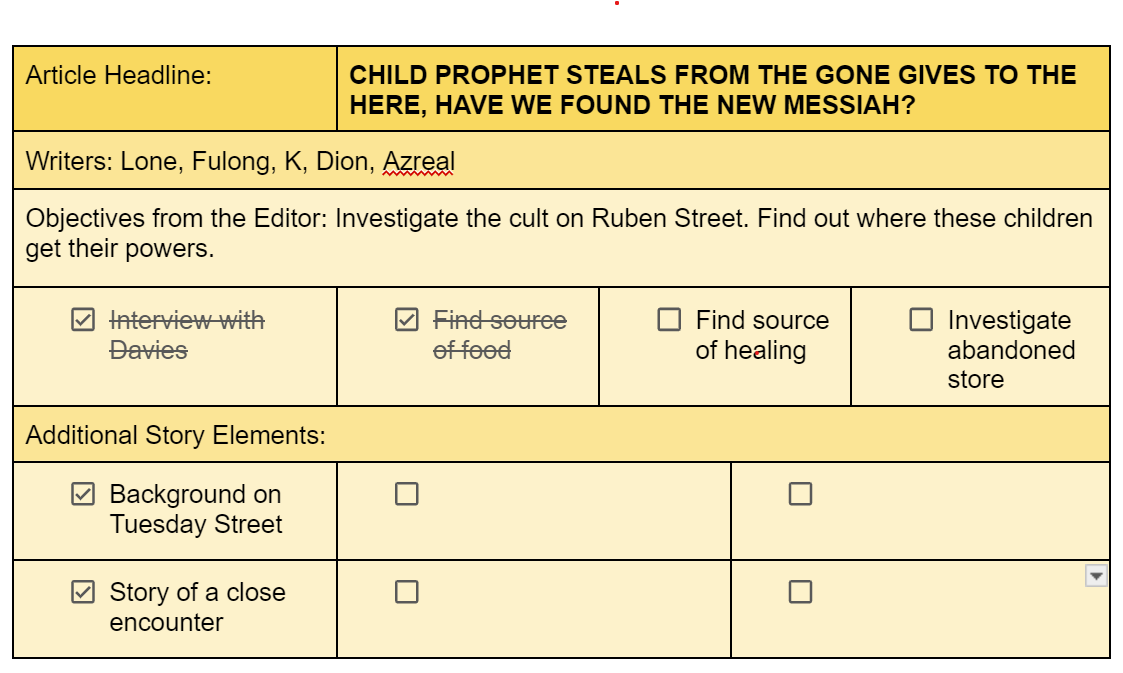Uncheck the Interview with Davies checkbox

(x=83, y=319)
